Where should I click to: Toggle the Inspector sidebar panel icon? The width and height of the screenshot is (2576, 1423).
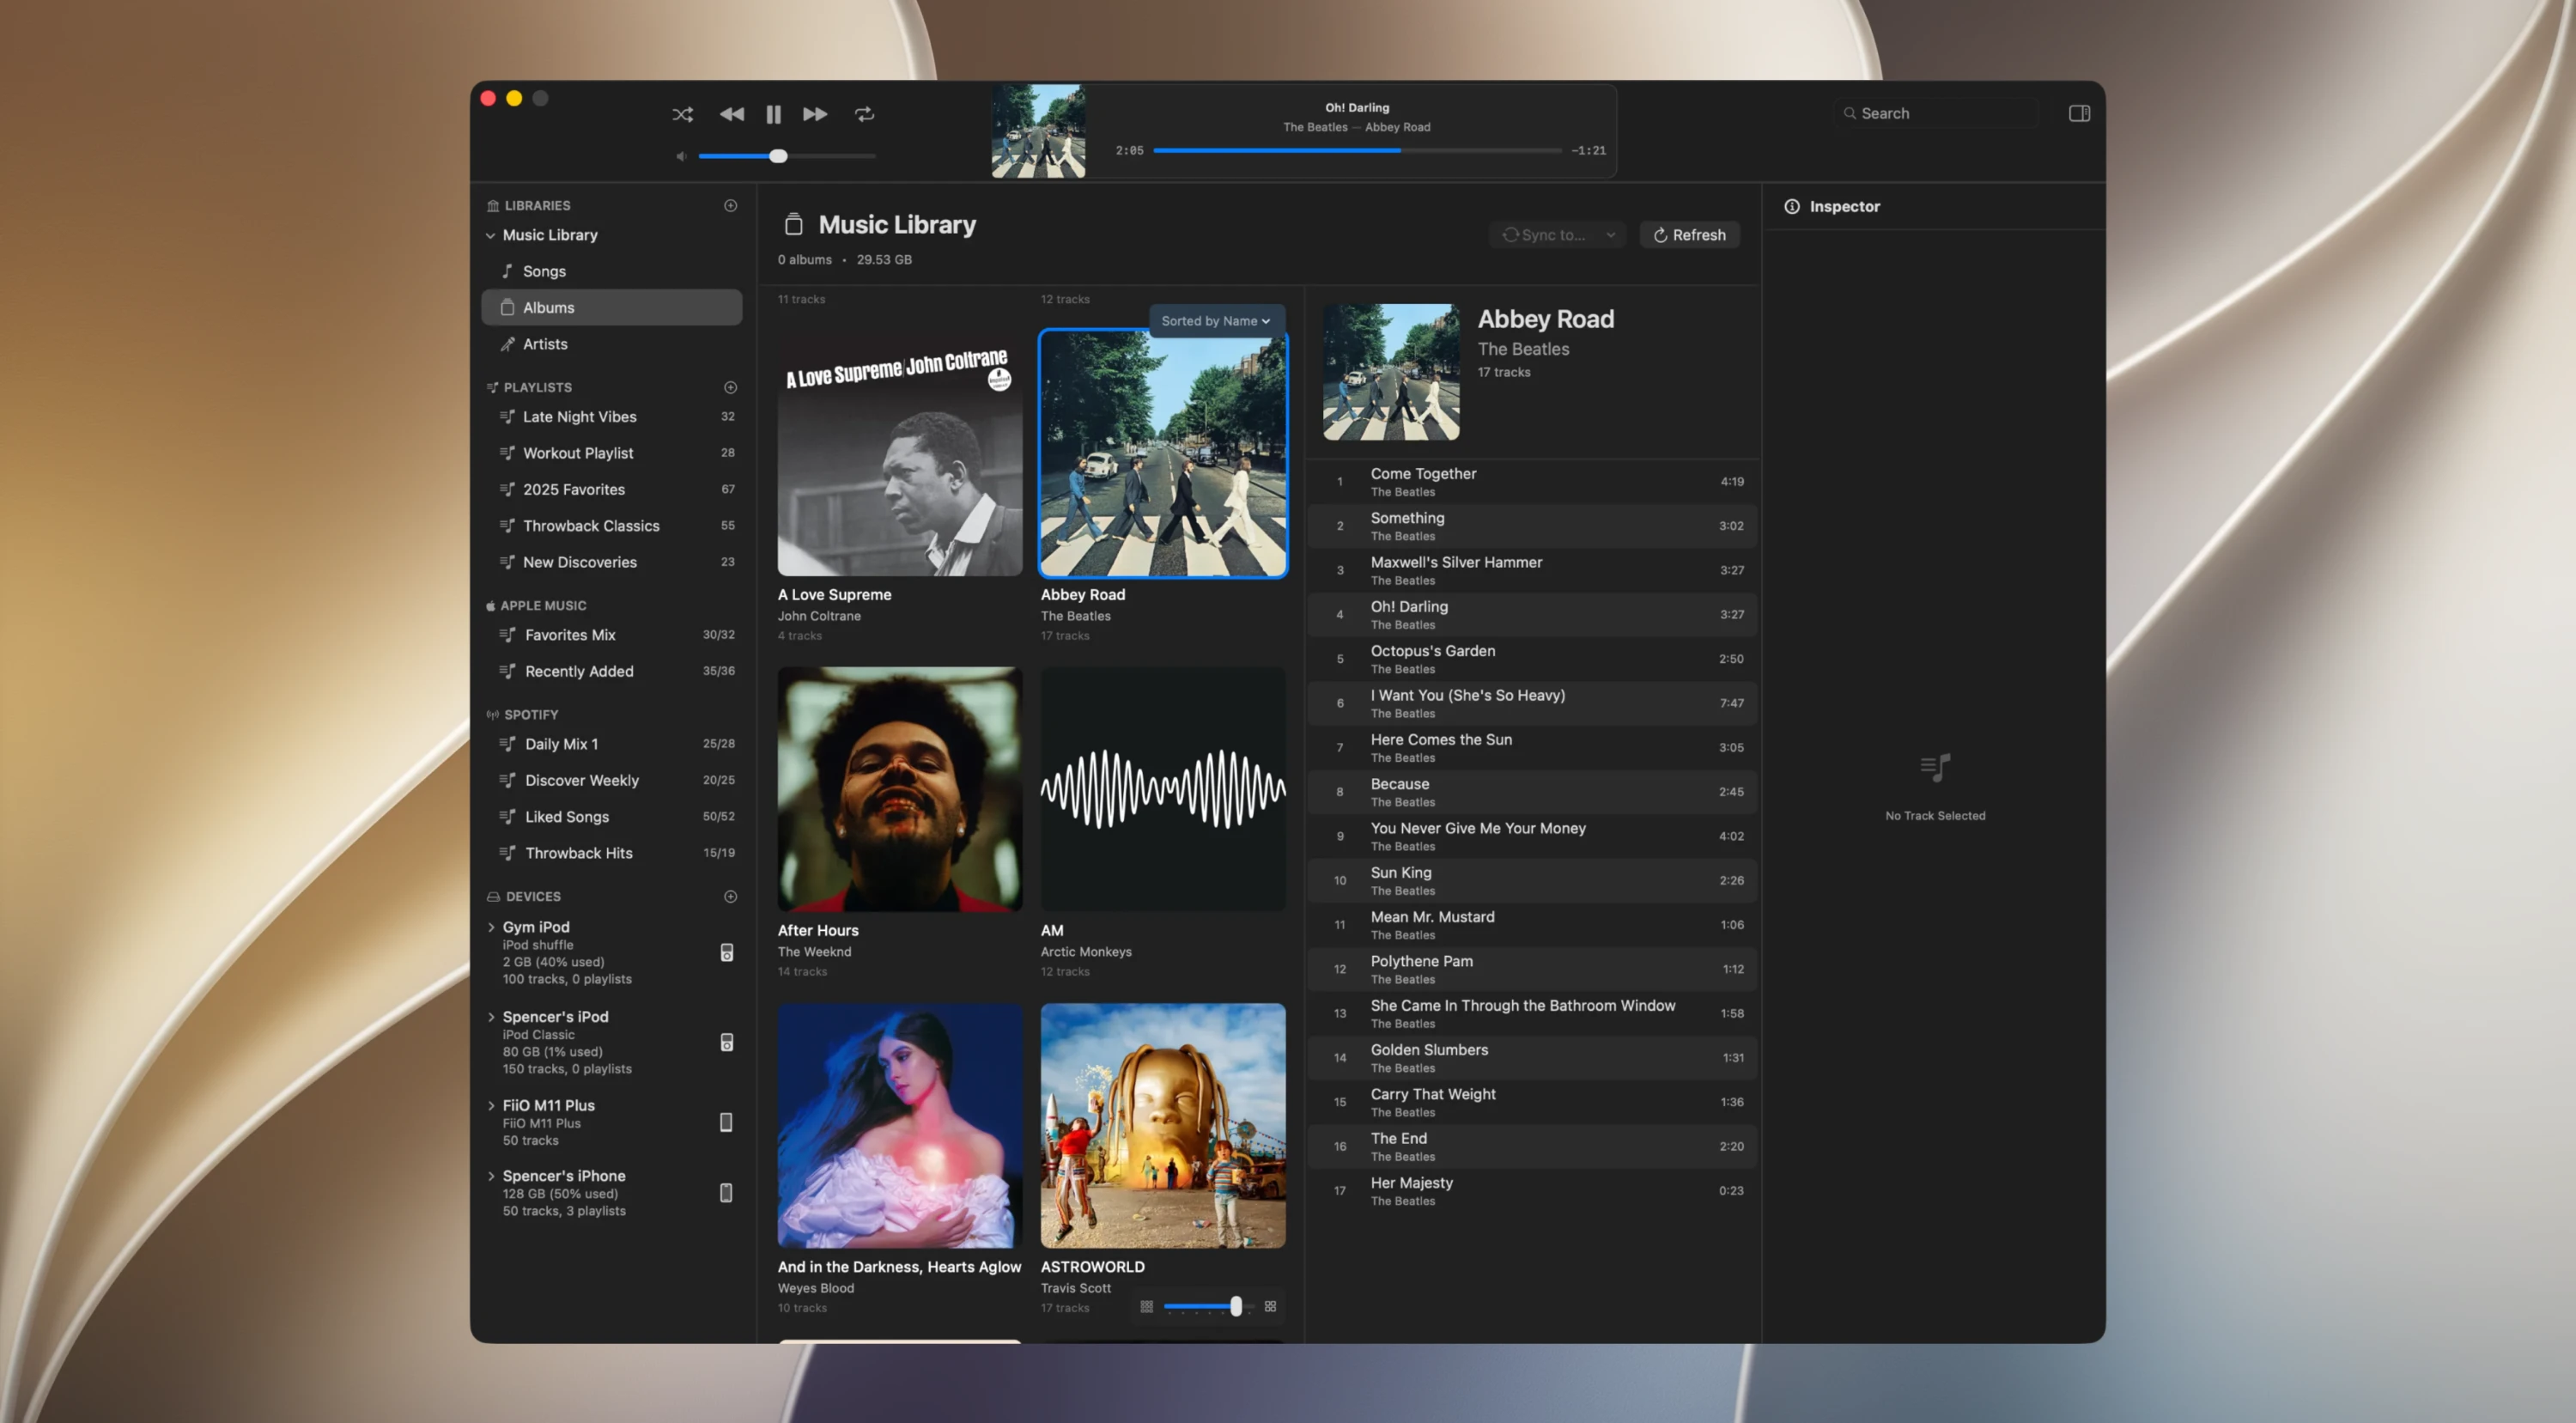click(x=2079, y=113)
